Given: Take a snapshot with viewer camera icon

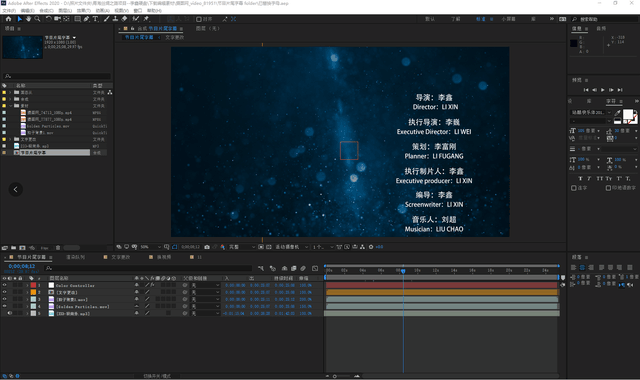Looking at the screenshot, I should (207, 247).
